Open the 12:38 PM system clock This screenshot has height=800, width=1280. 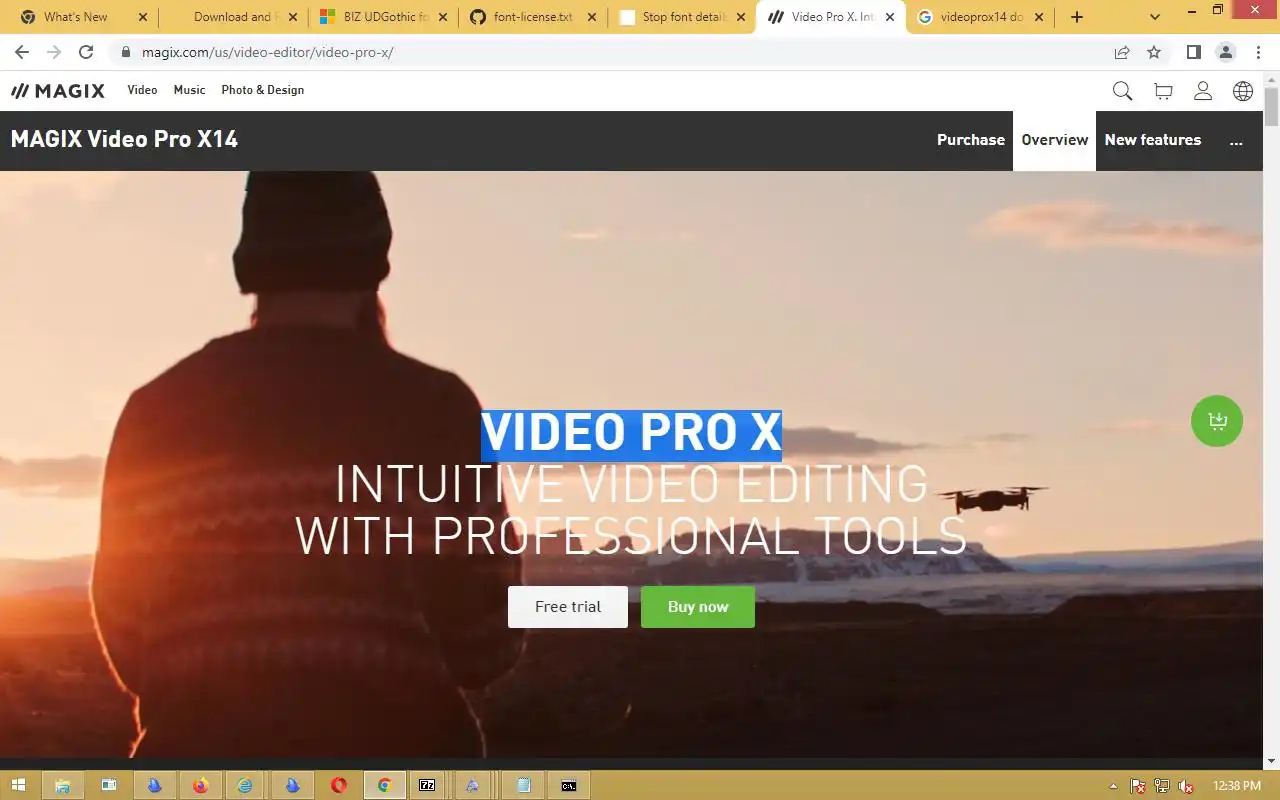click(x=1236, y=786)
